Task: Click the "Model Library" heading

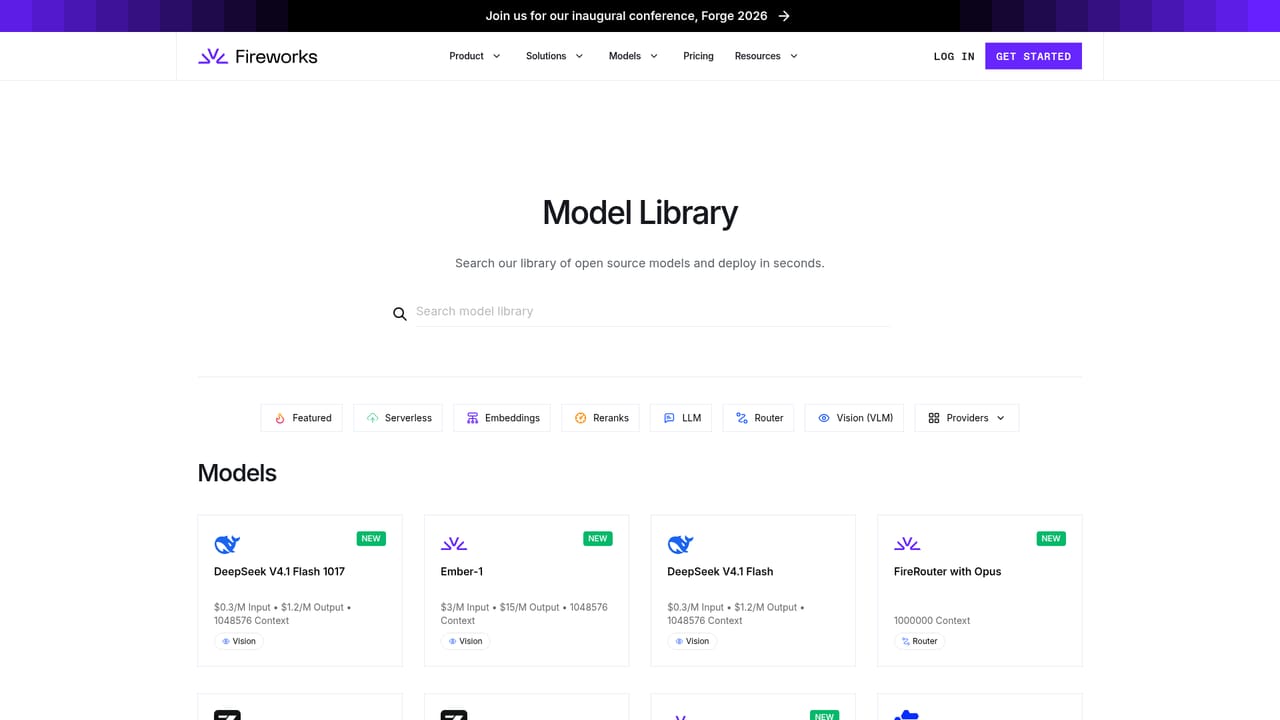Action: click(x=640, y=213)
